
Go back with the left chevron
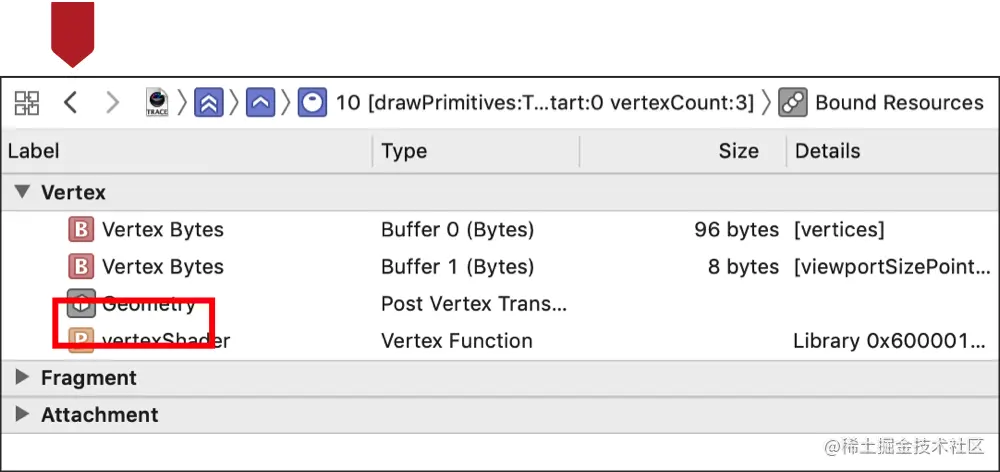pyautogui.click(x=70, y=102)
